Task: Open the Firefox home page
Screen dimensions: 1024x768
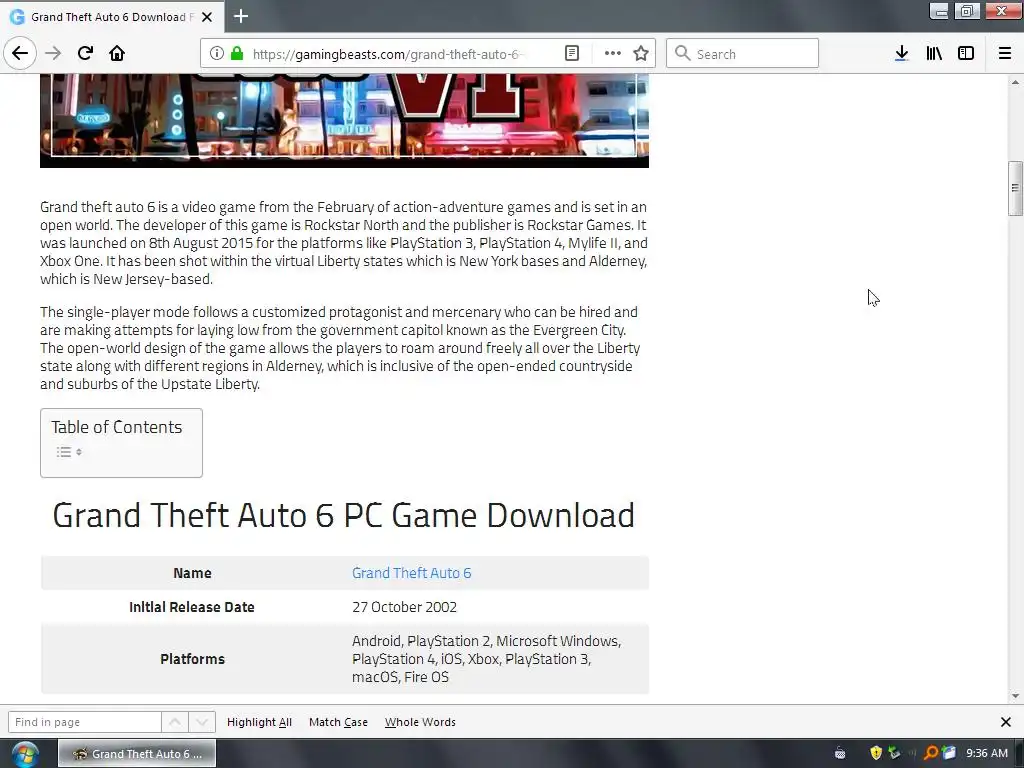Action: [x=117, y=53]
